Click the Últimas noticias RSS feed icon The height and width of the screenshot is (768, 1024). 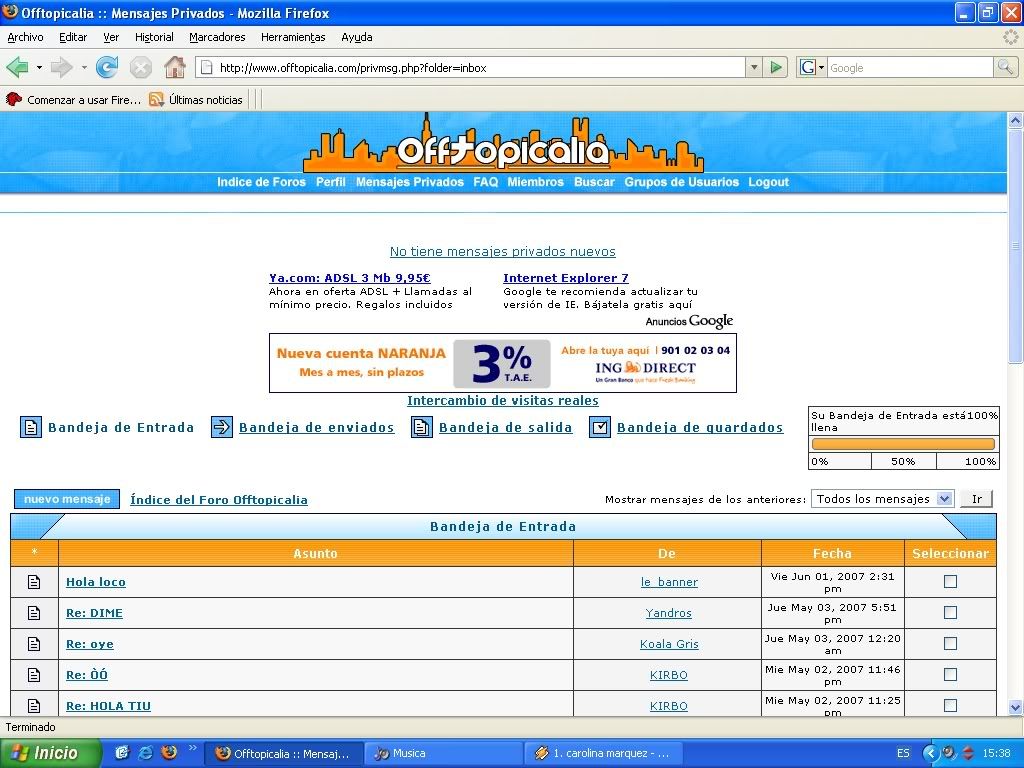click(x=156, y=100)
